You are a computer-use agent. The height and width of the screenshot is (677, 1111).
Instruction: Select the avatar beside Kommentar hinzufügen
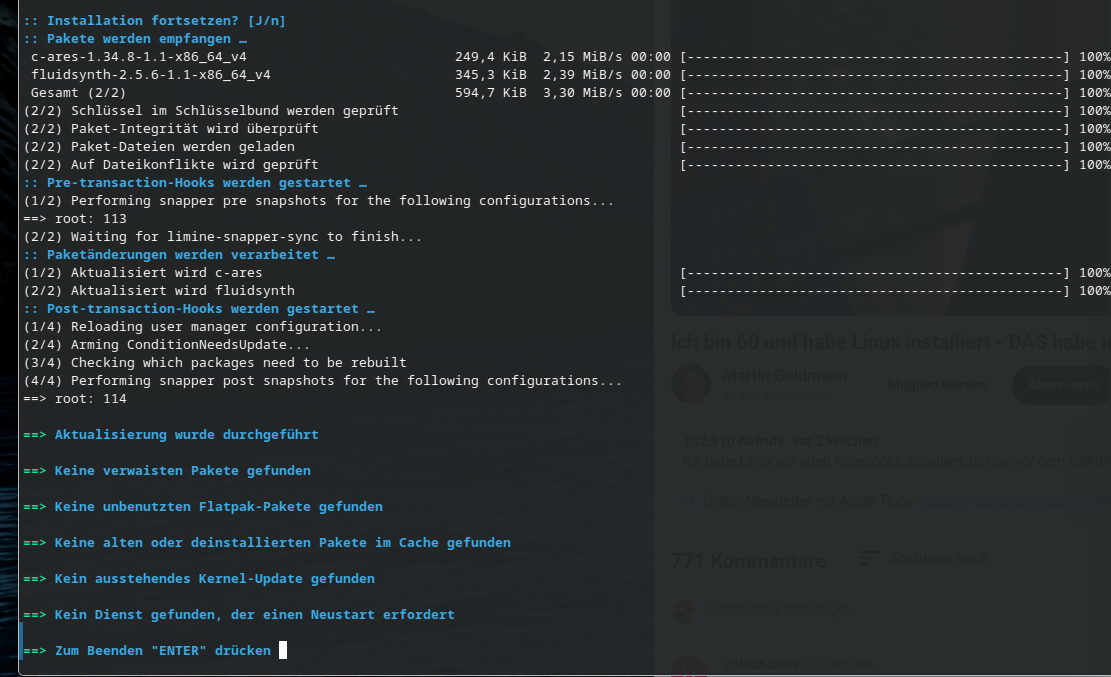[x=684, y=610]
